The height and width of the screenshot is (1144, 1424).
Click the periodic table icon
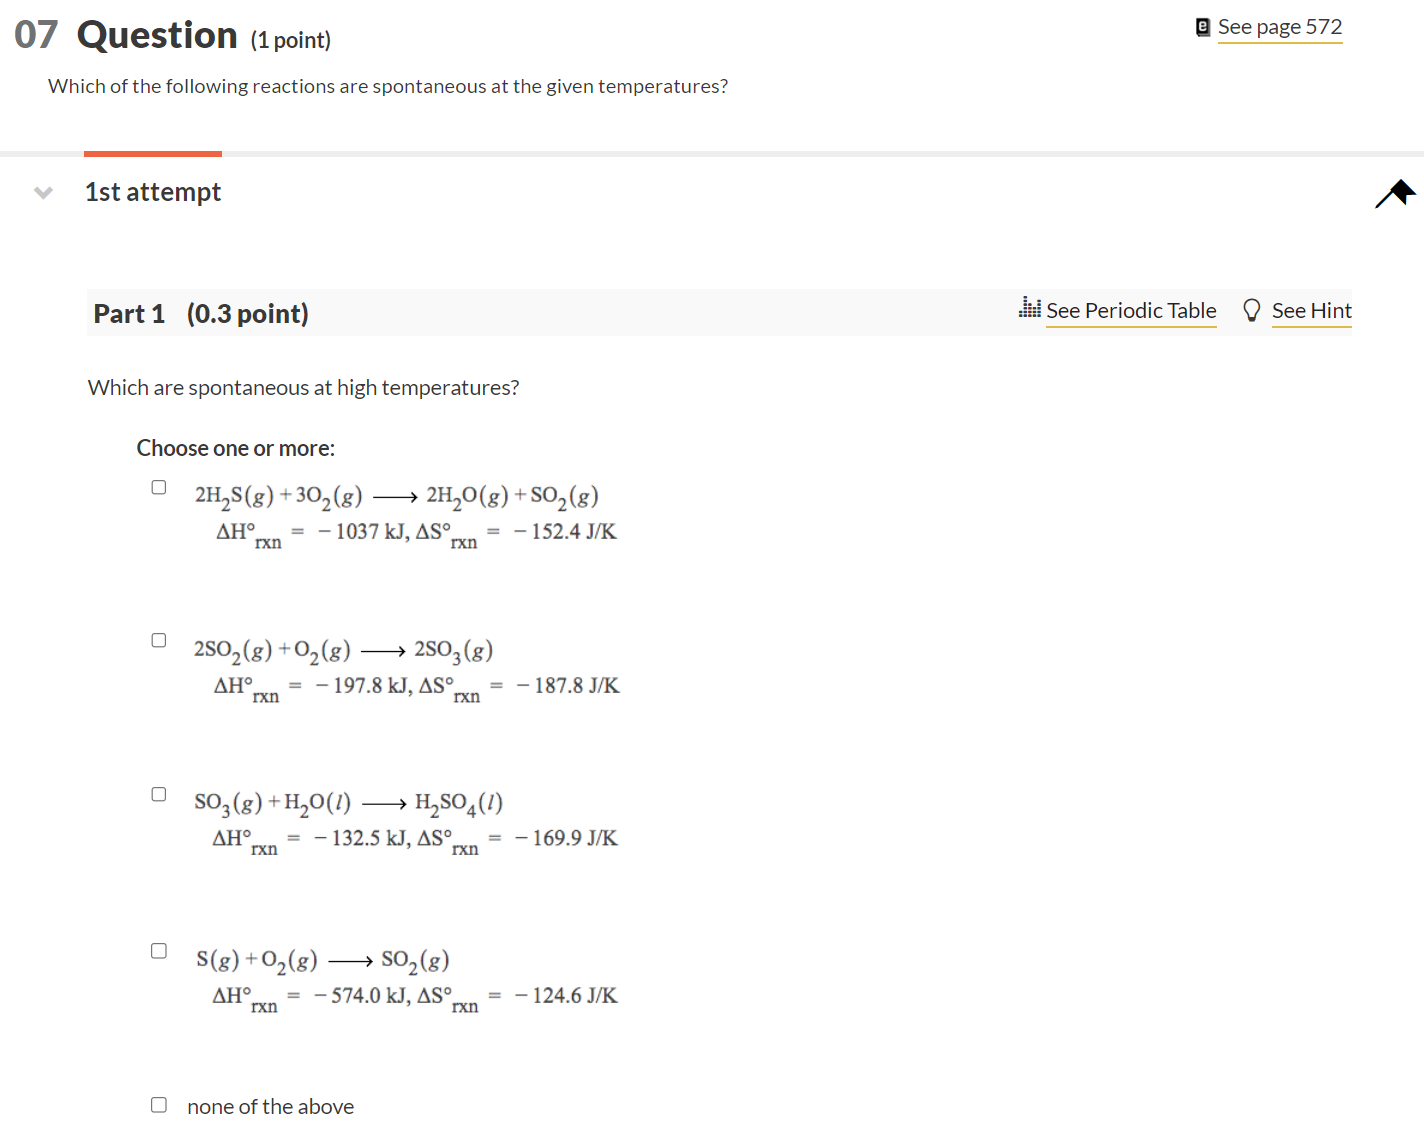[1030, 309]
